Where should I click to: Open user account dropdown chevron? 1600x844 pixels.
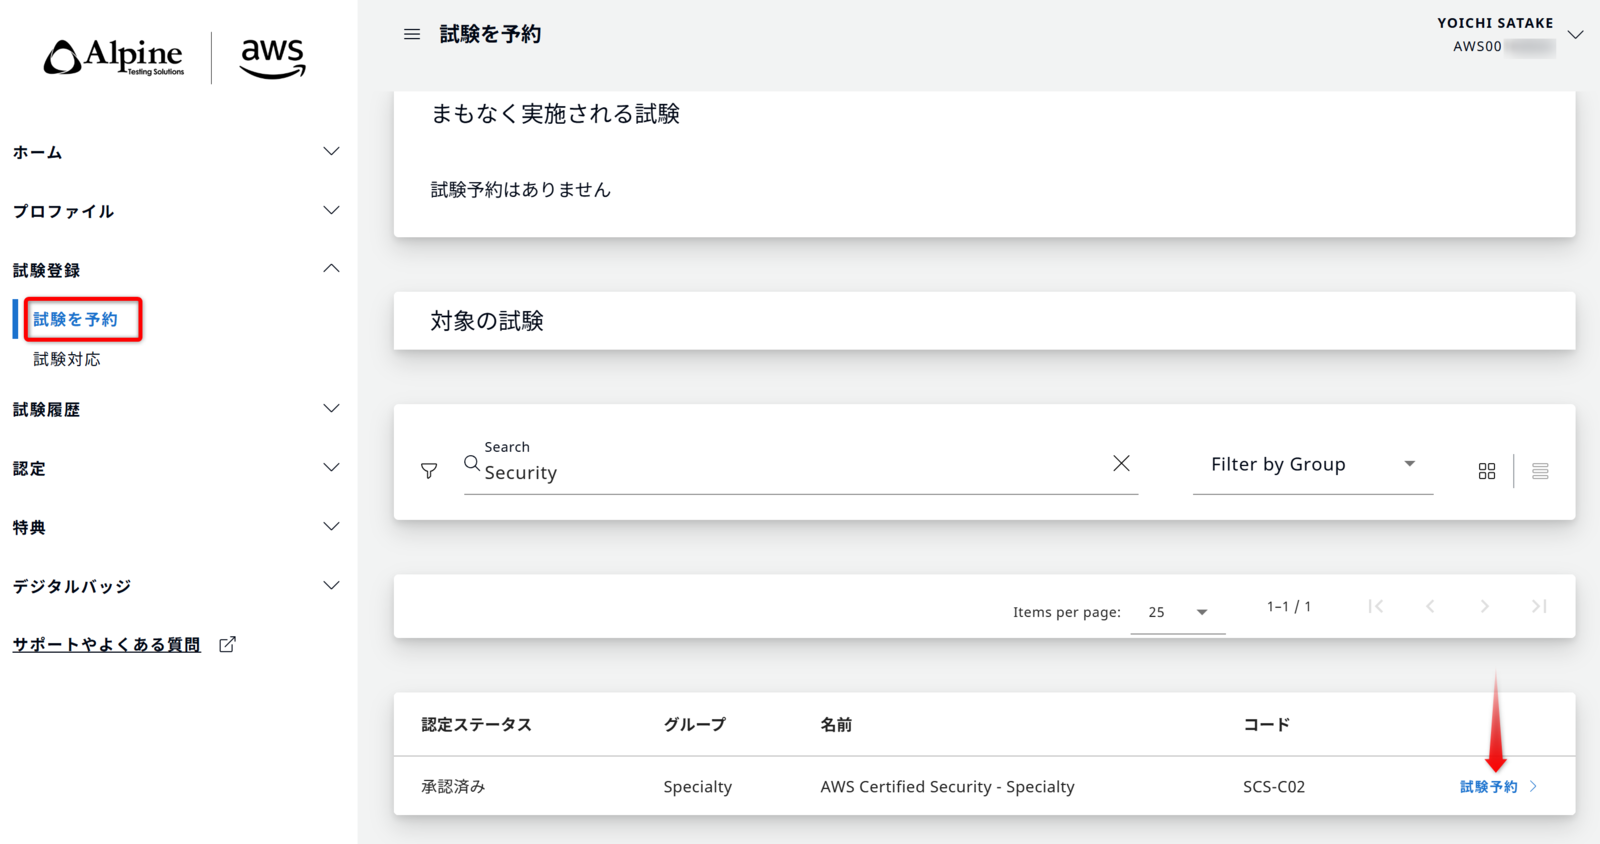point(1575,35)
